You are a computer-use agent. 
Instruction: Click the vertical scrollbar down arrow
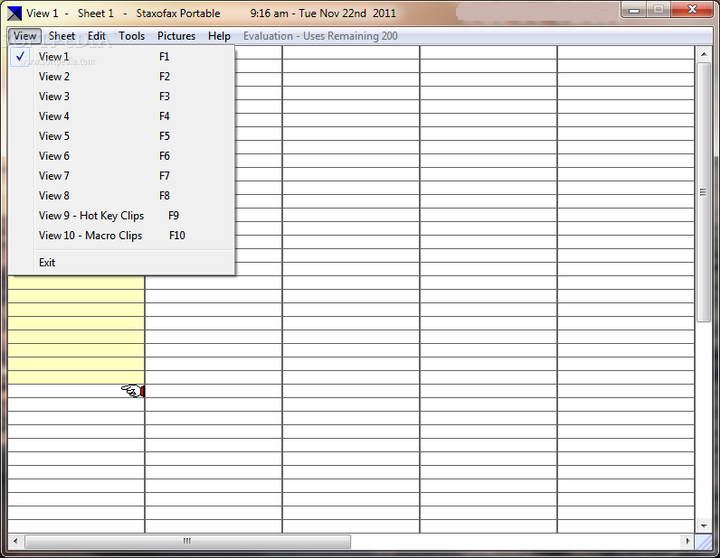pyautogui.click(x=703, y=525)
